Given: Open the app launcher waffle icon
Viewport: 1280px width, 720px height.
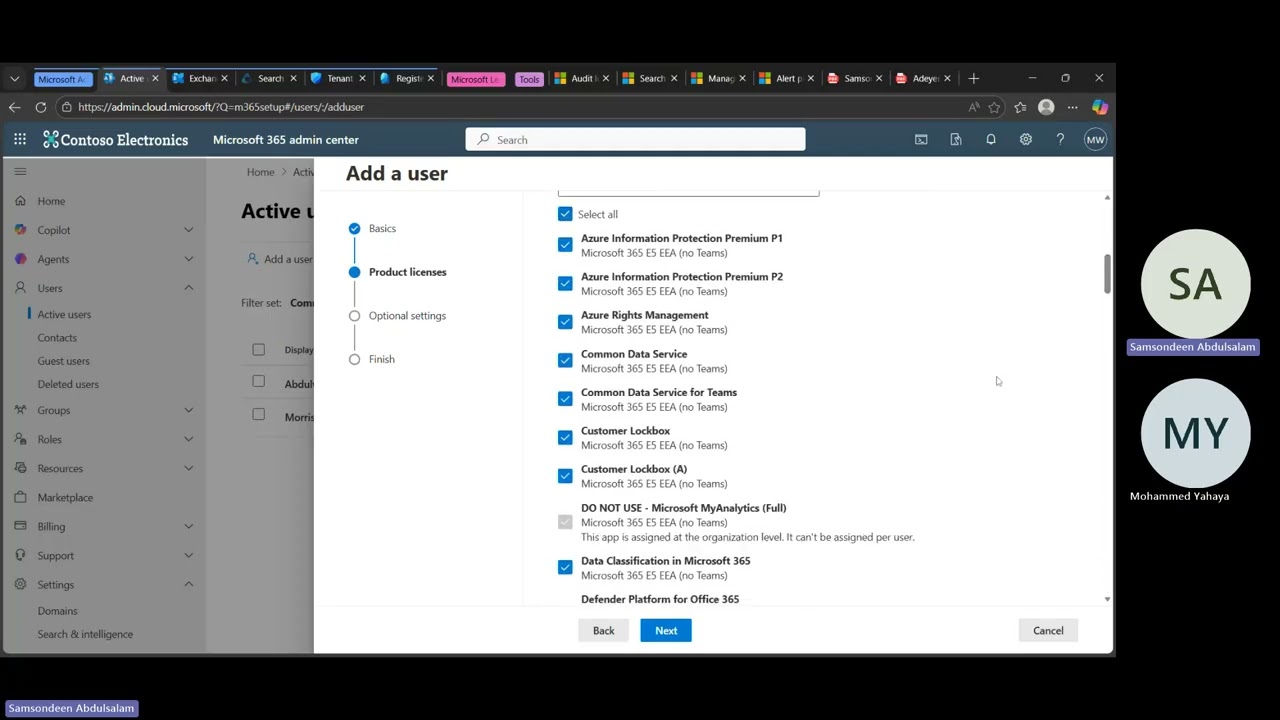Looking at the screenshot, I should click(x=20, y=140).
